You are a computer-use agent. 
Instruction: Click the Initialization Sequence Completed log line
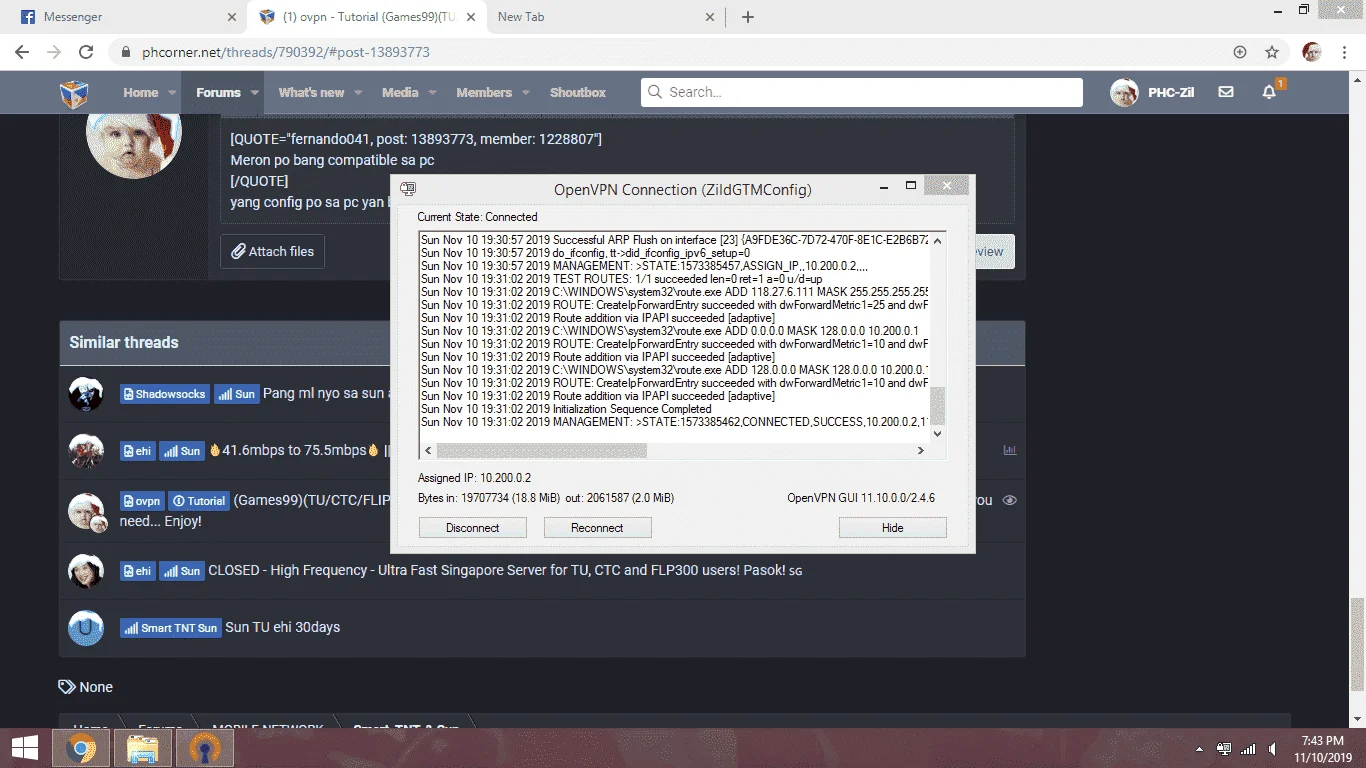[x=566, y=409]
